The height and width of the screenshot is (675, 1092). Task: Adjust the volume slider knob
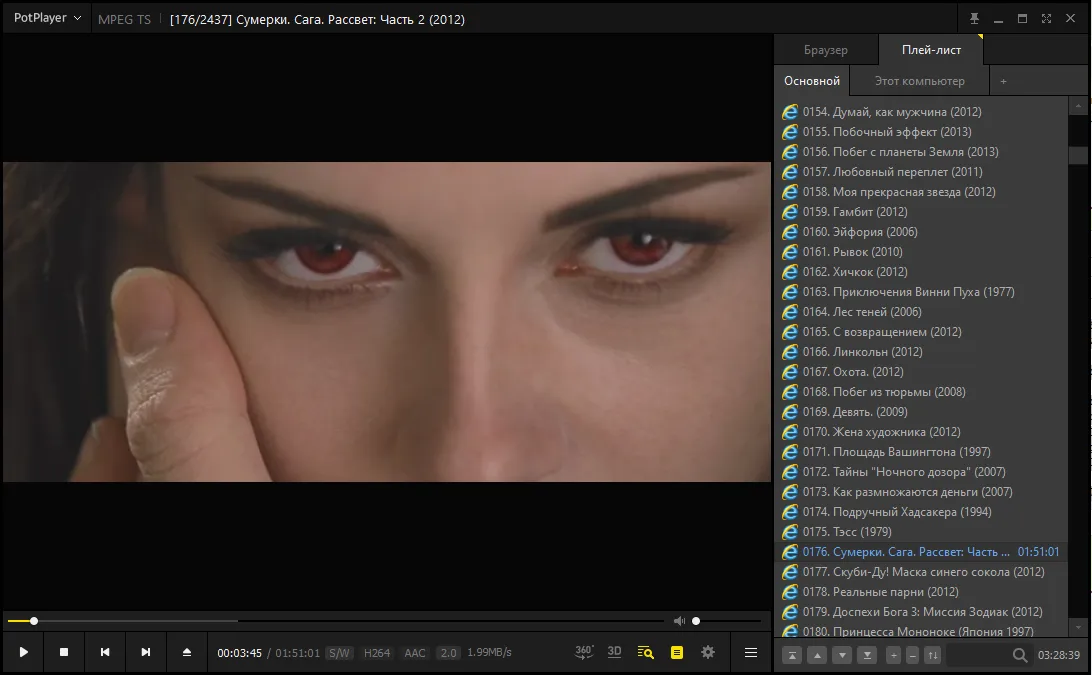(x=696, y=621)
